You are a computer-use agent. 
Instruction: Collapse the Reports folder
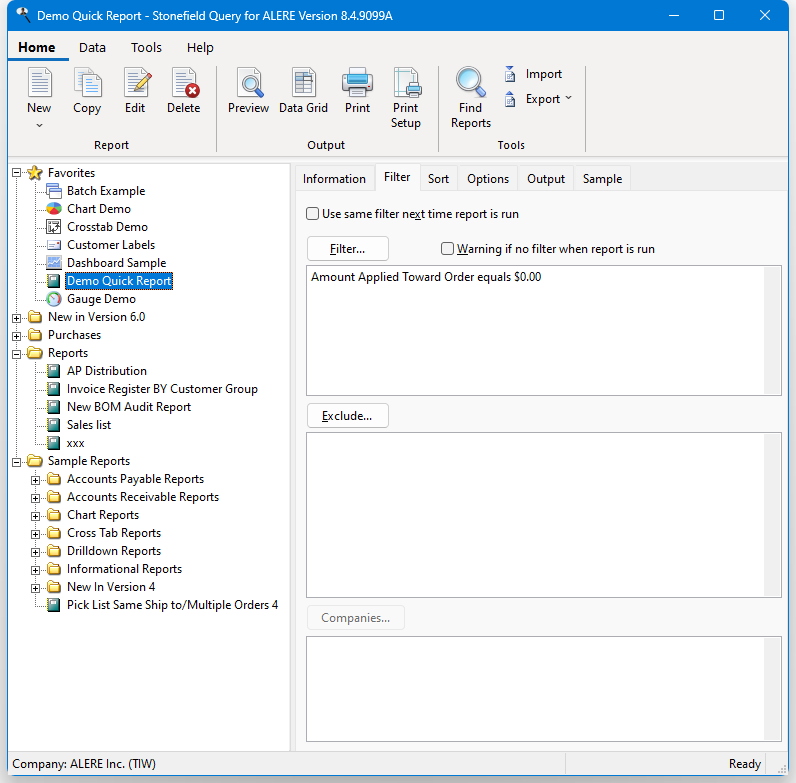(17, 354)
